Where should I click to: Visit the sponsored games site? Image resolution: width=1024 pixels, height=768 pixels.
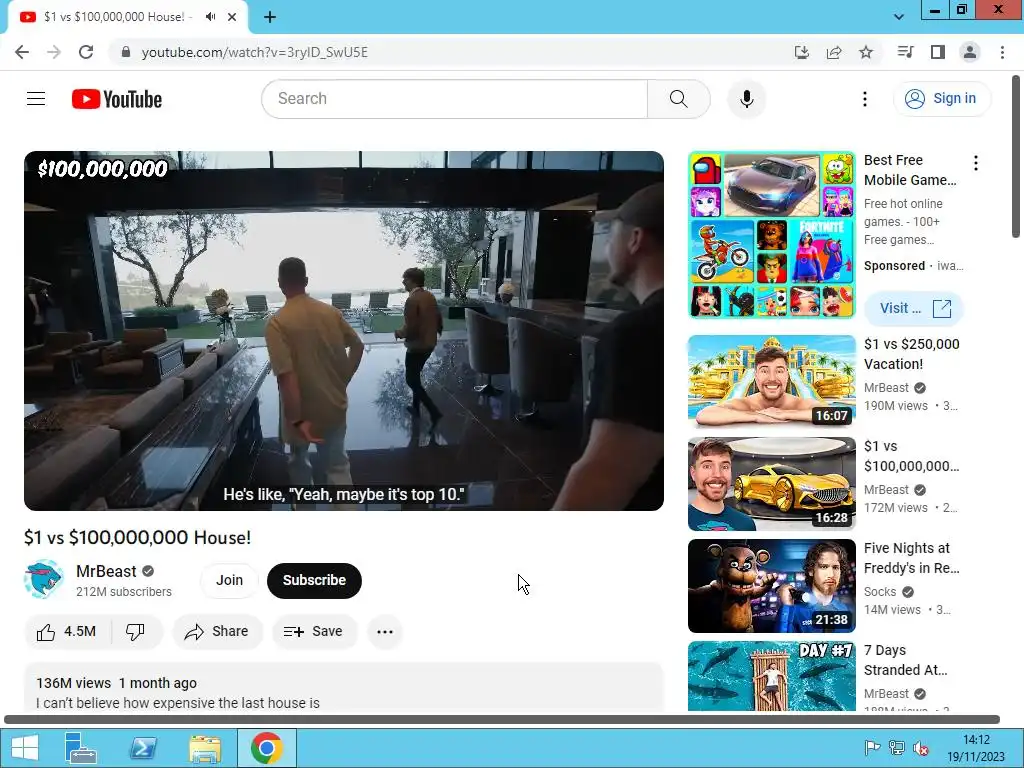[914, 308]
